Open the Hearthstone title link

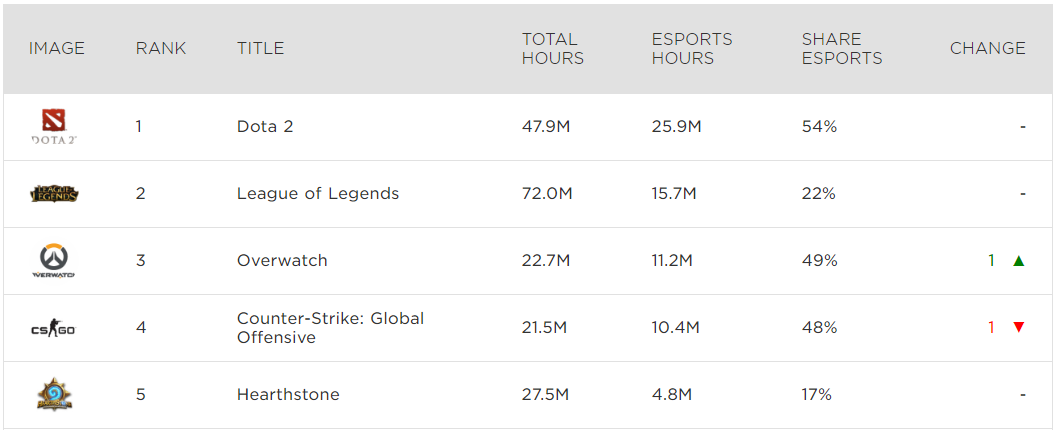coord(288,394)
